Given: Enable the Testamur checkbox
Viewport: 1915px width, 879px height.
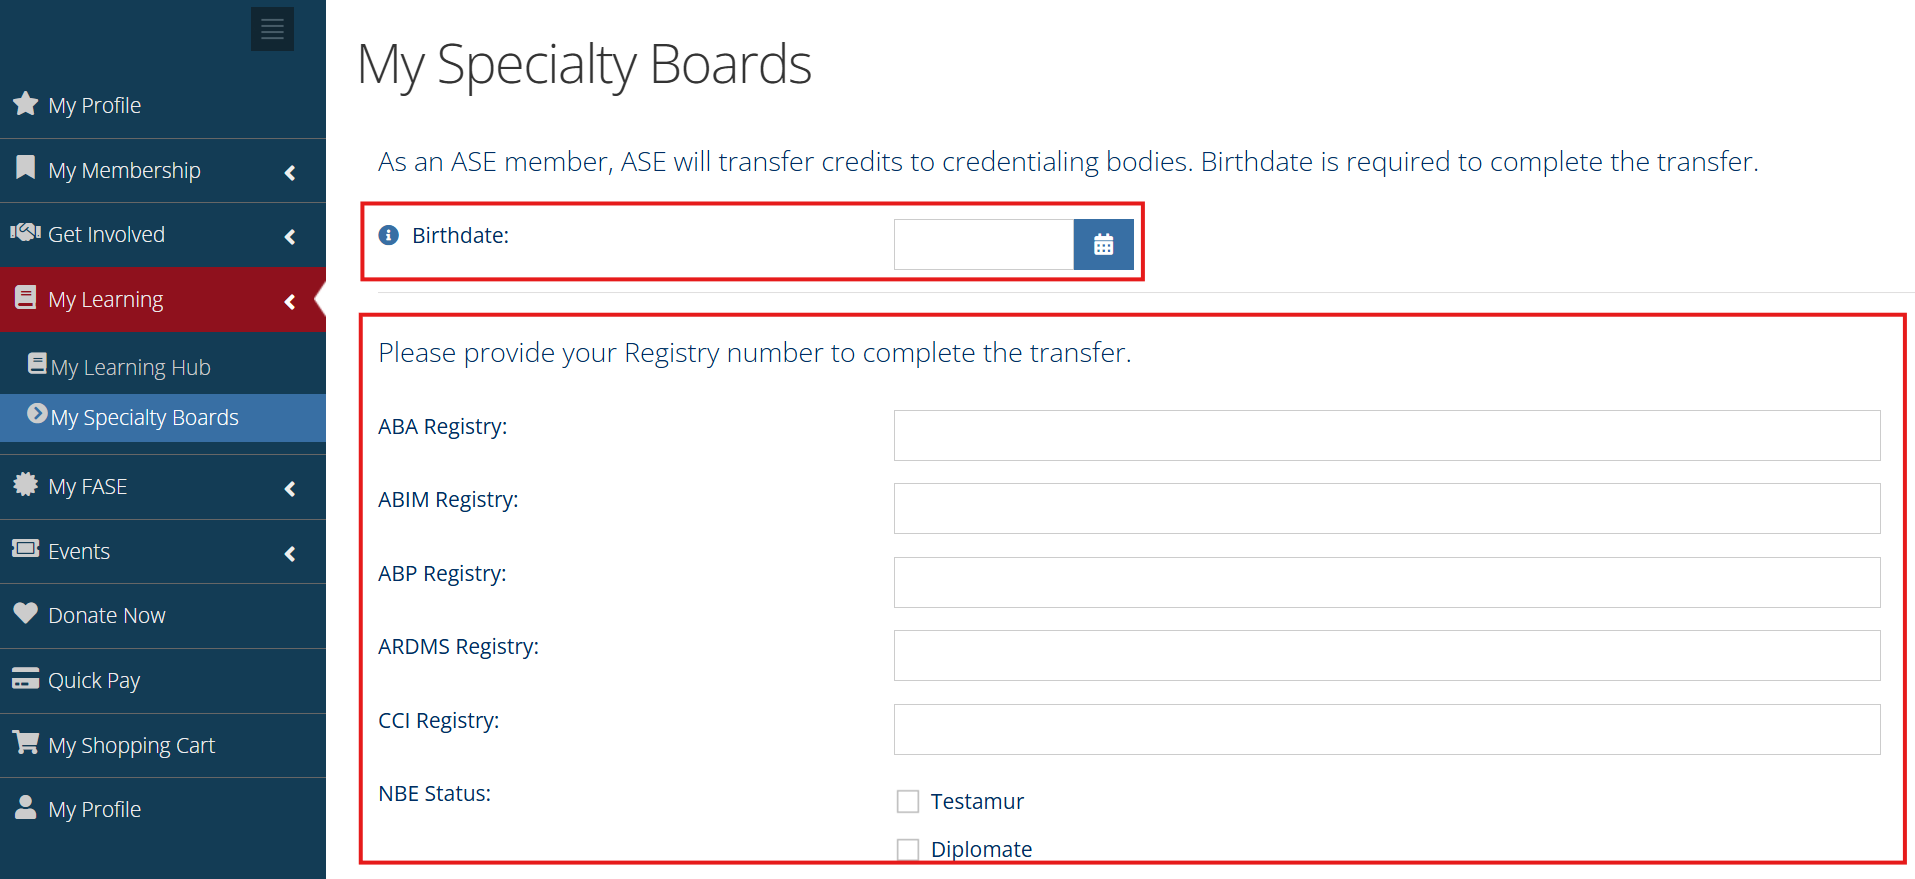Looking at the screenshot, I should click(907, 801).
